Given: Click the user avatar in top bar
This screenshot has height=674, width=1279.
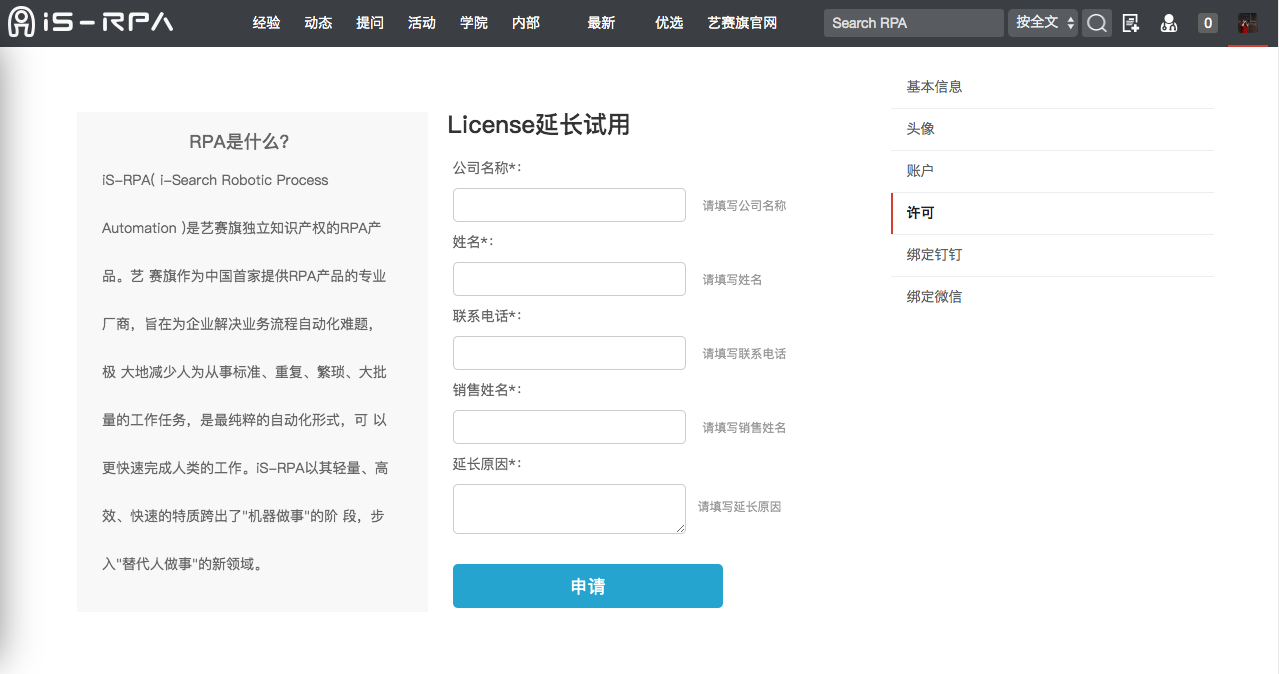Looking at the screenshot, I should (1247, 21).
